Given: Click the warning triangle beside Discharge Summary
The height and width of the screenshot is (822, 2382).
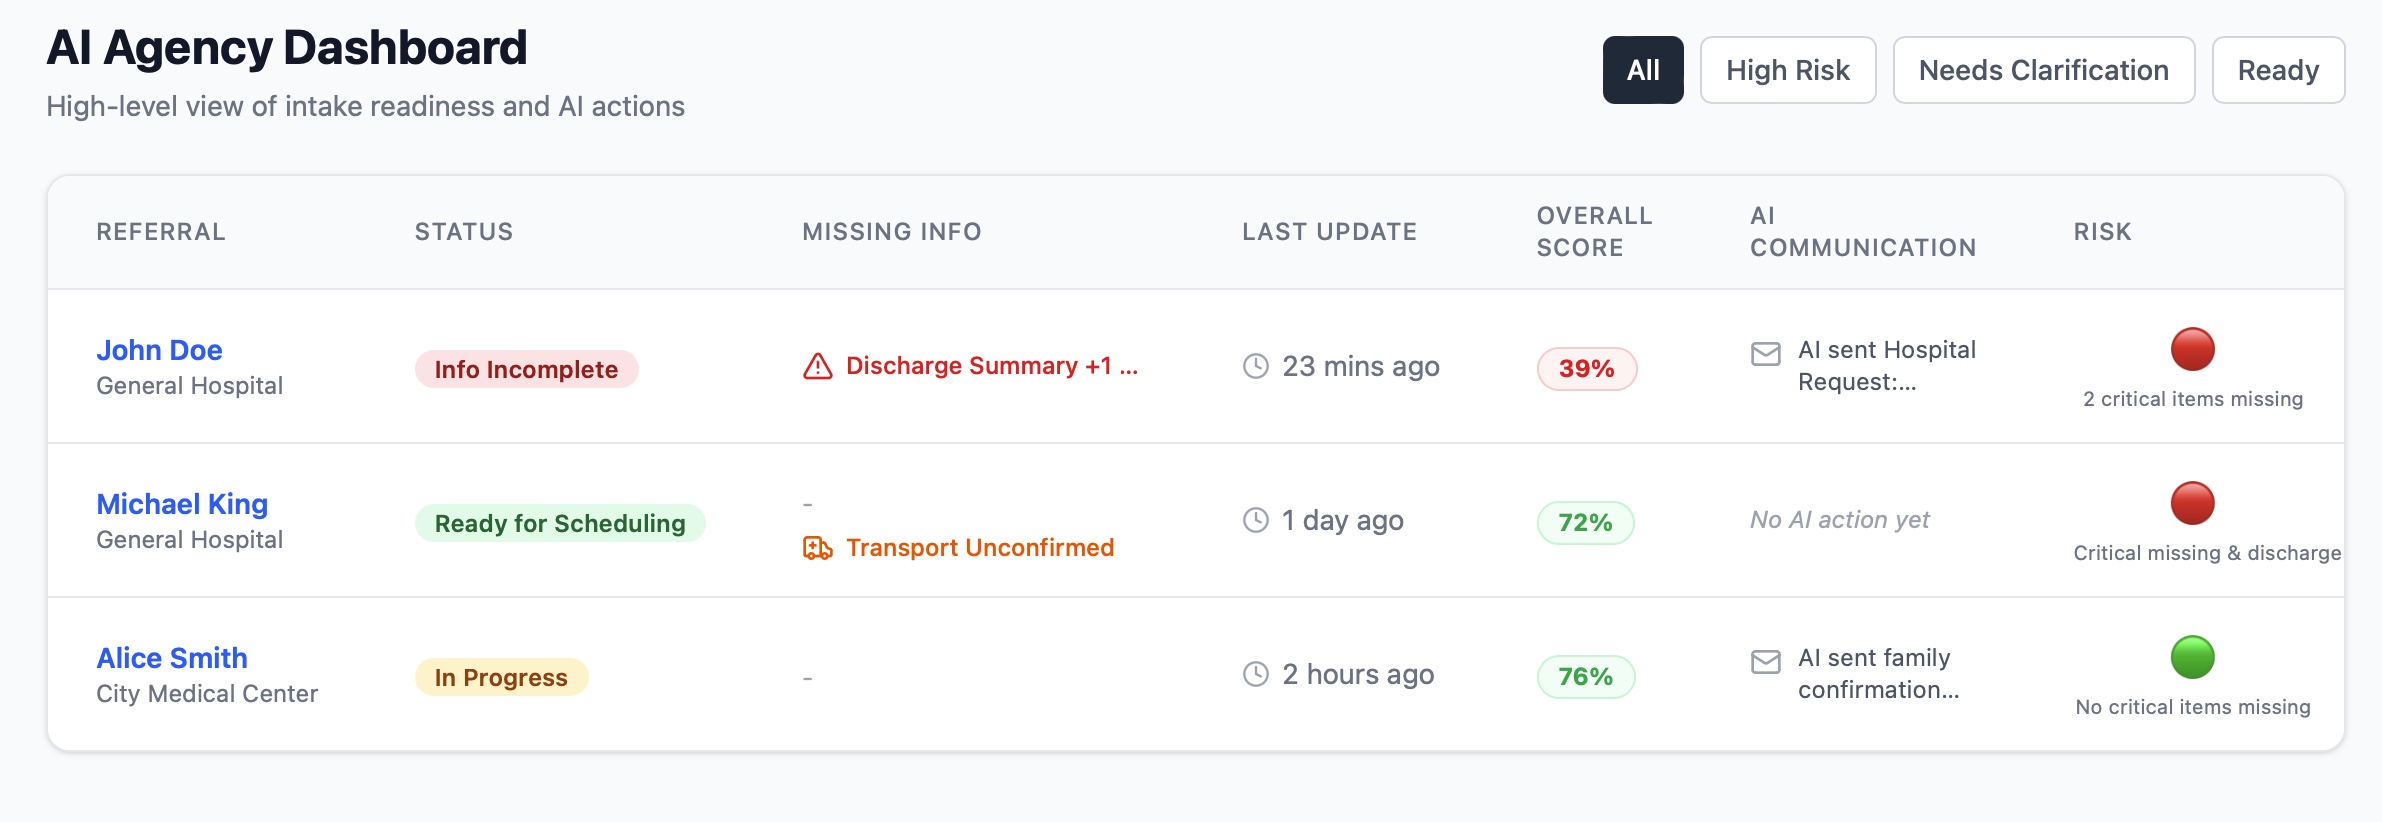Looking at the screenshot, I should click(817, 366).
